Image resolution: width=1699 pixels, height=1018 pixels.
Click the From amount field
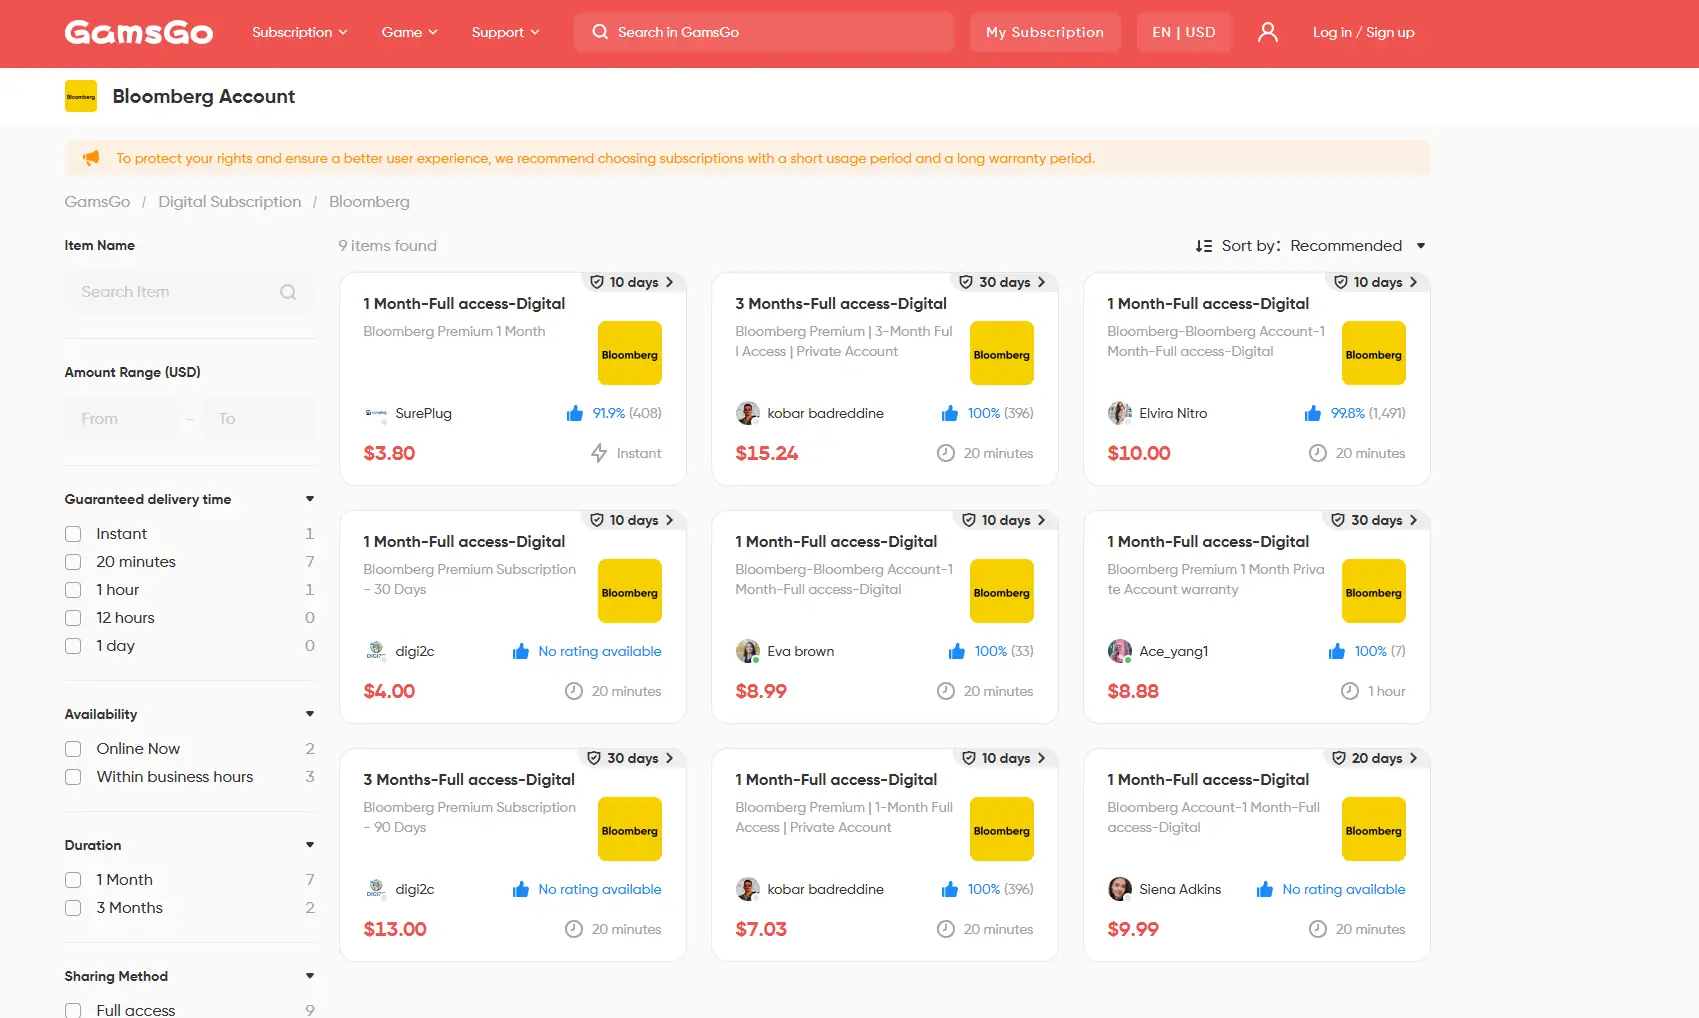pos(121,419)
